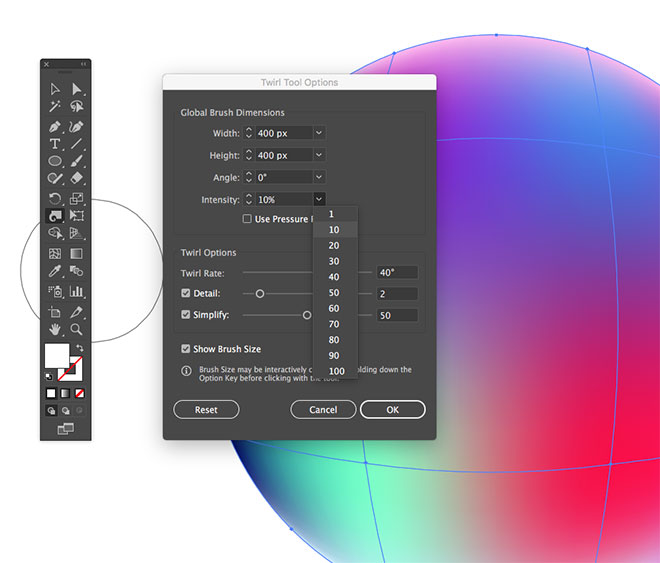This screenshot has height=563, width=660.
Task: Select 100 in the Intensity list
Action: (336, 372)
